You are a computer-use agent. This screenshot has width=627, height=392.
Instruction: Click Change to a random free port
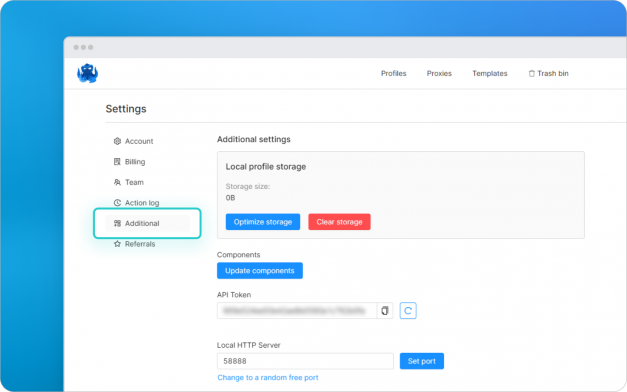(268, 378)
